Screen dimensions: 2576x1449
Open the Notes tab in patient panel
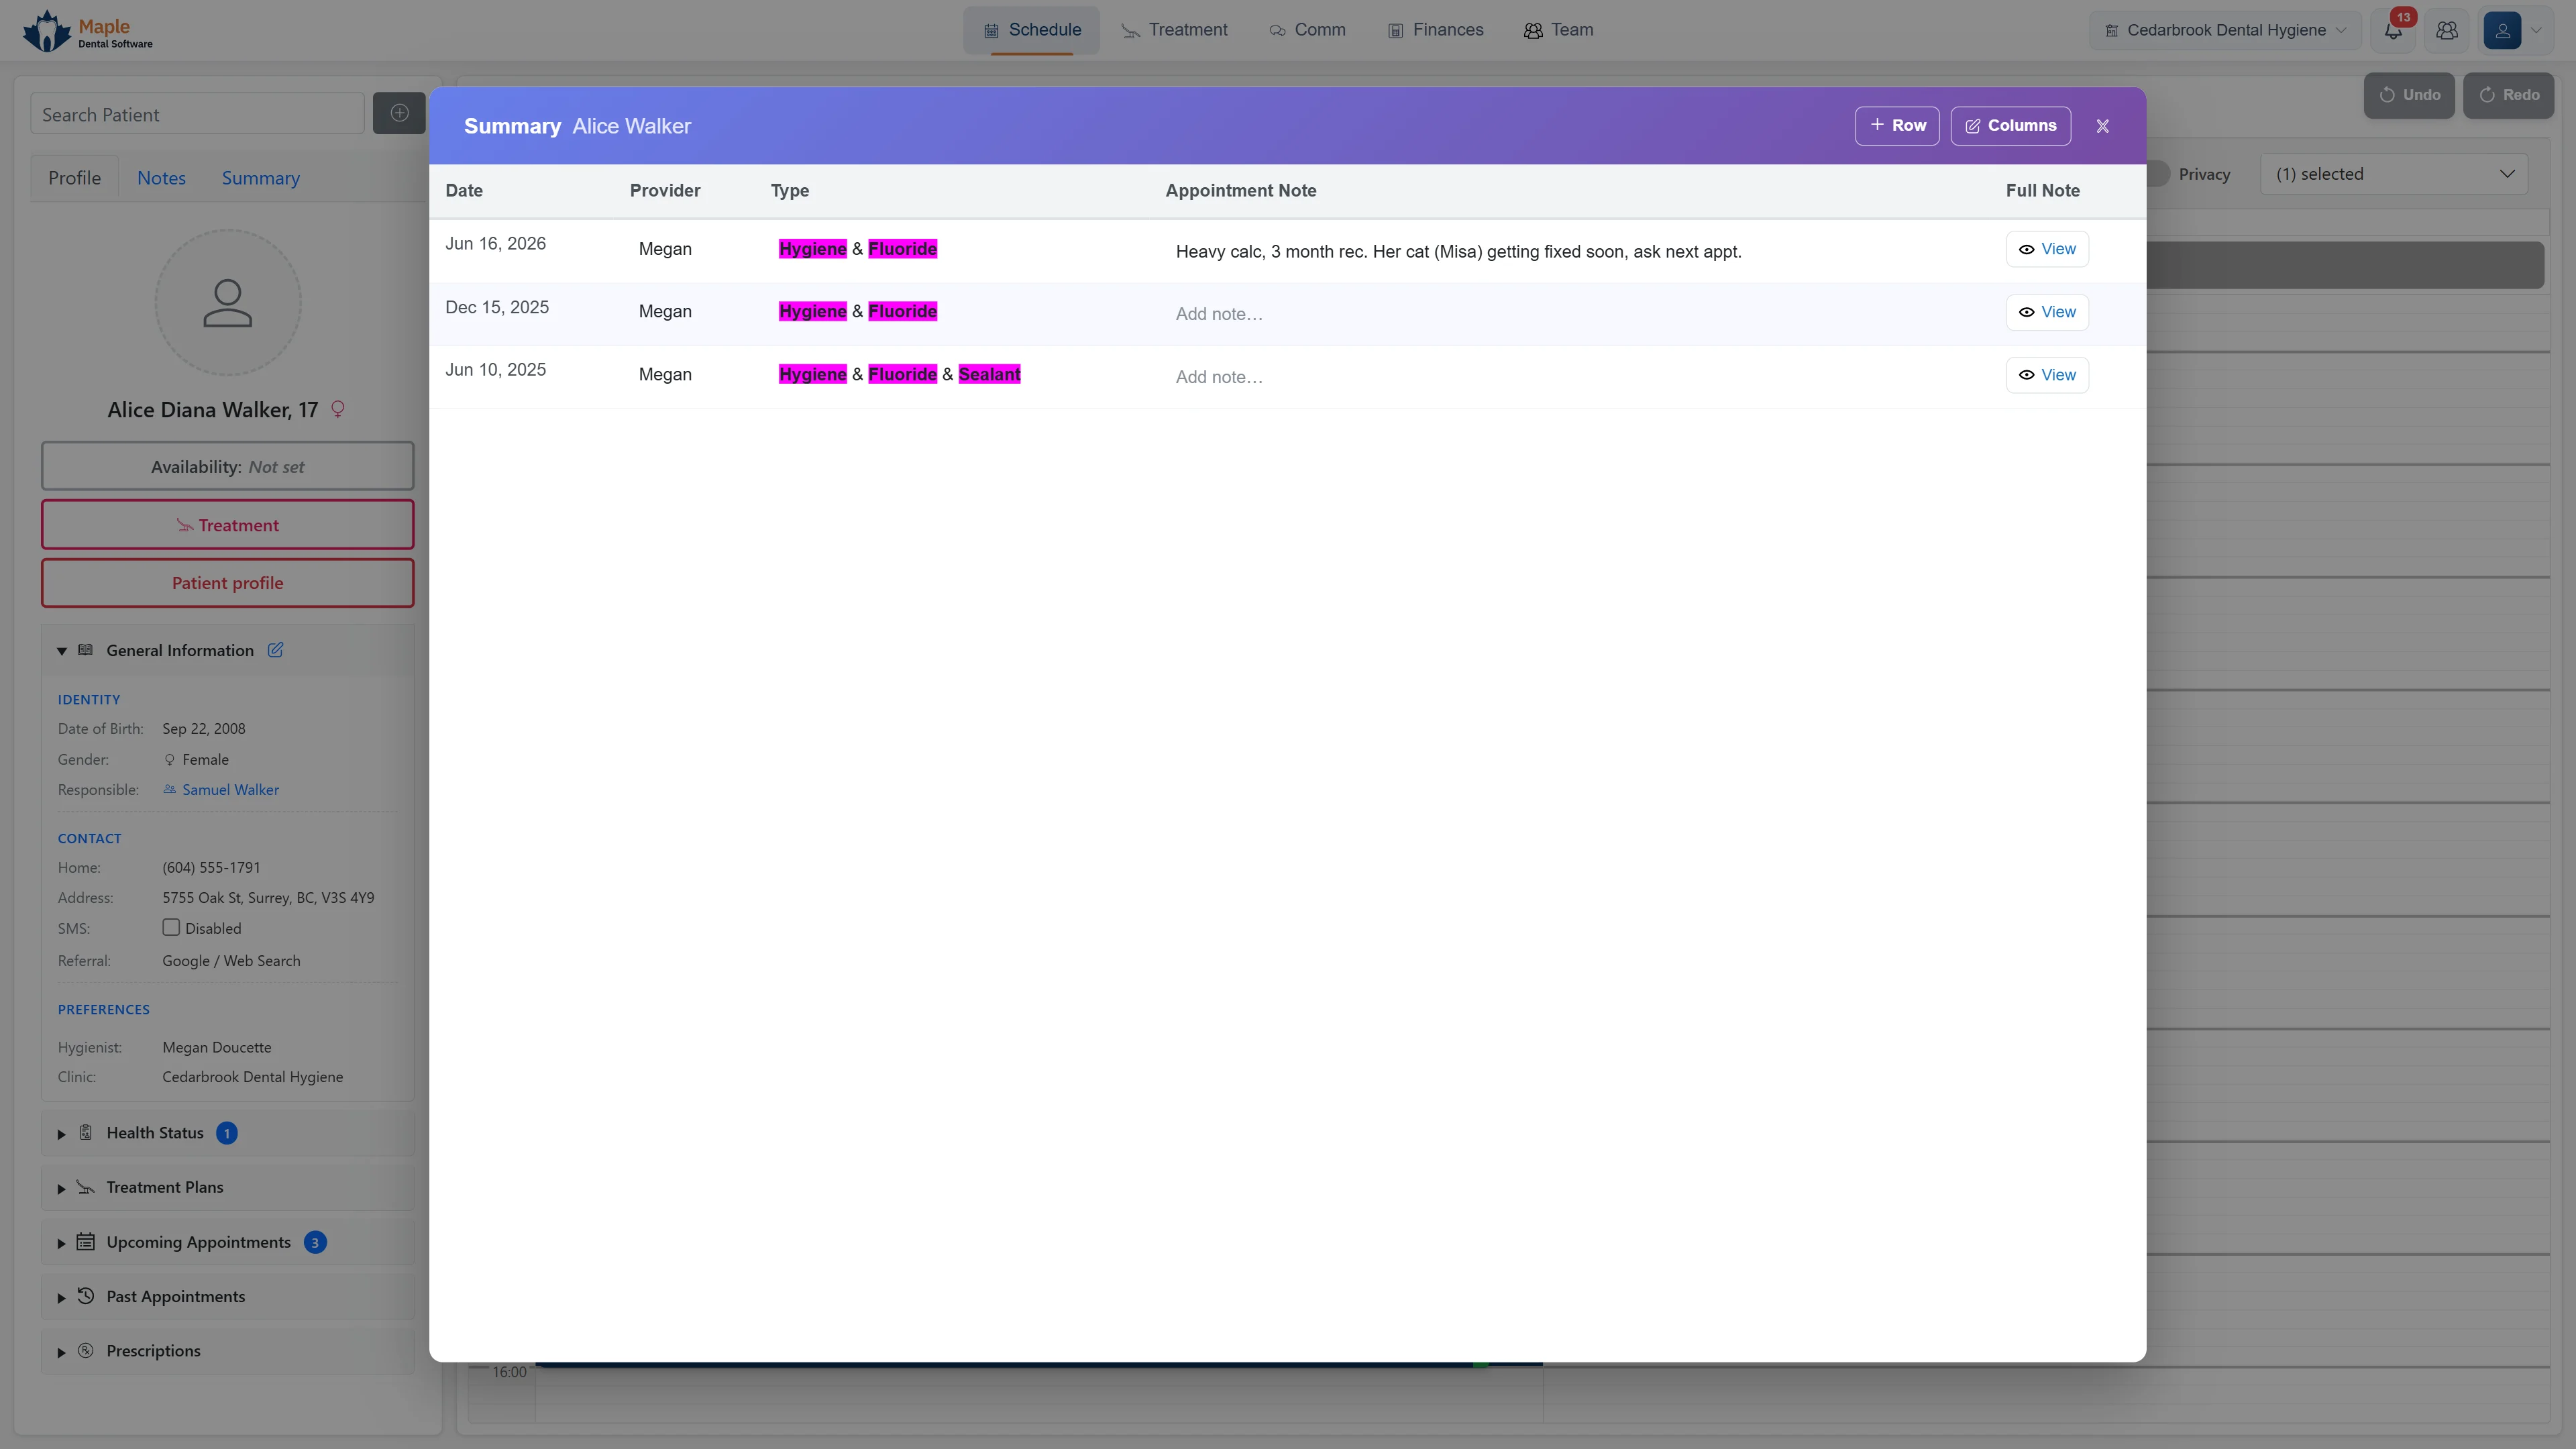coord(161,178)
